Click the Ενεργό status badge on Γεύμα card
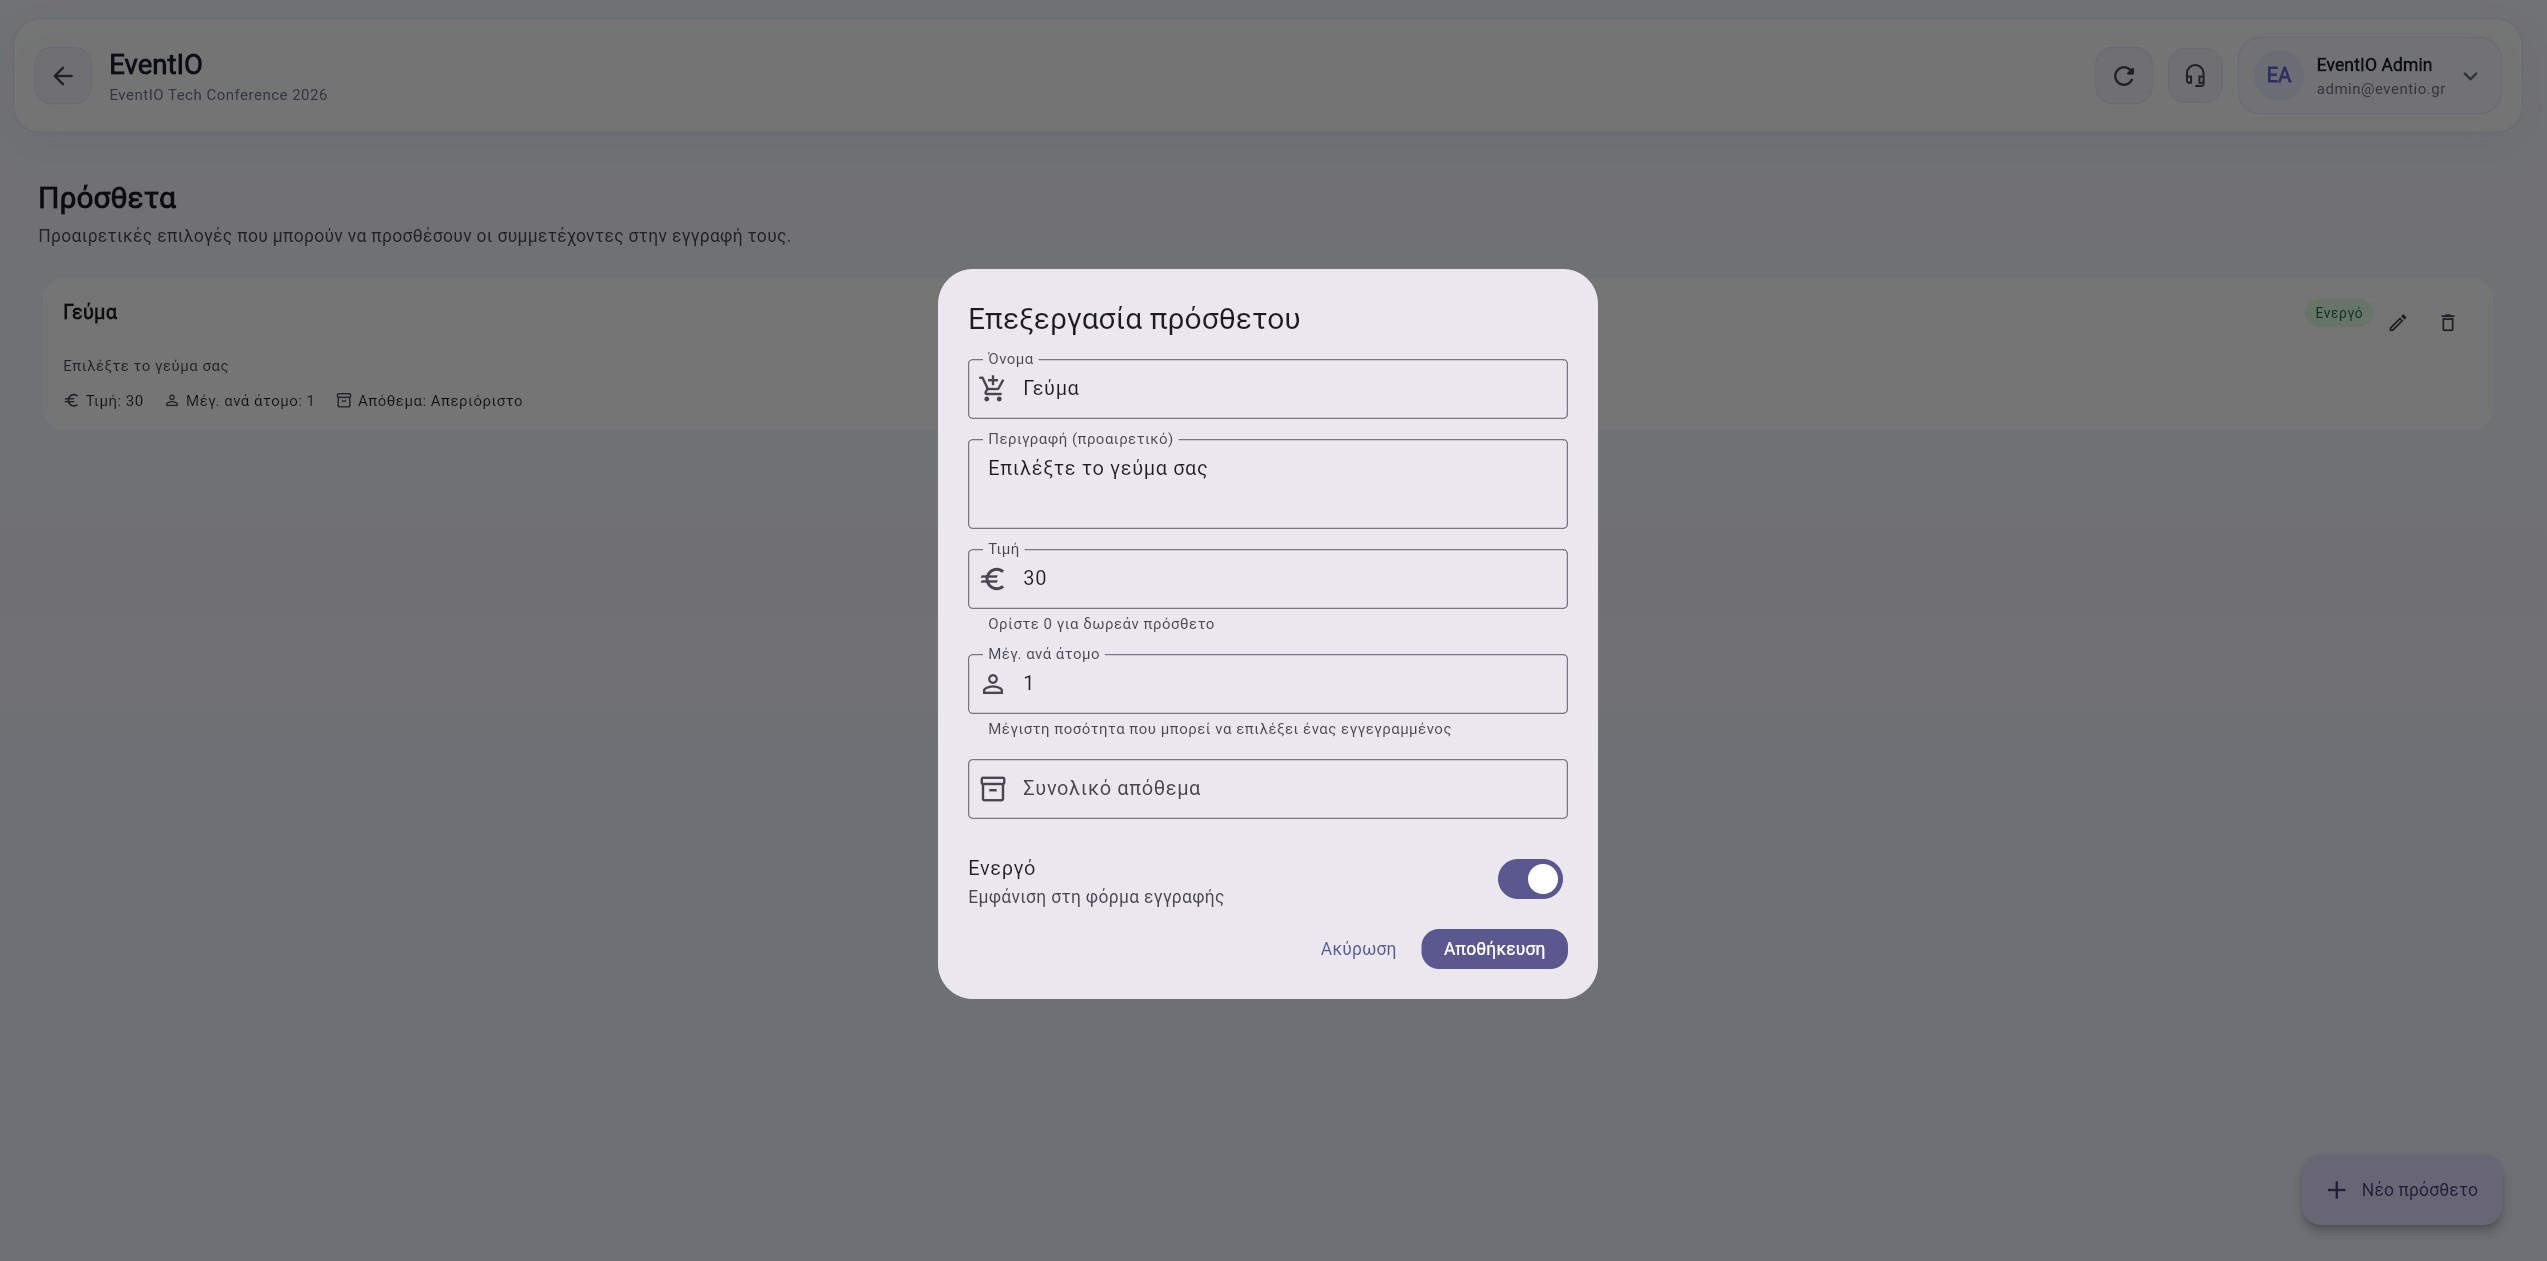This screenshot has width=2547, height=1261. (x=2339, y=313)
